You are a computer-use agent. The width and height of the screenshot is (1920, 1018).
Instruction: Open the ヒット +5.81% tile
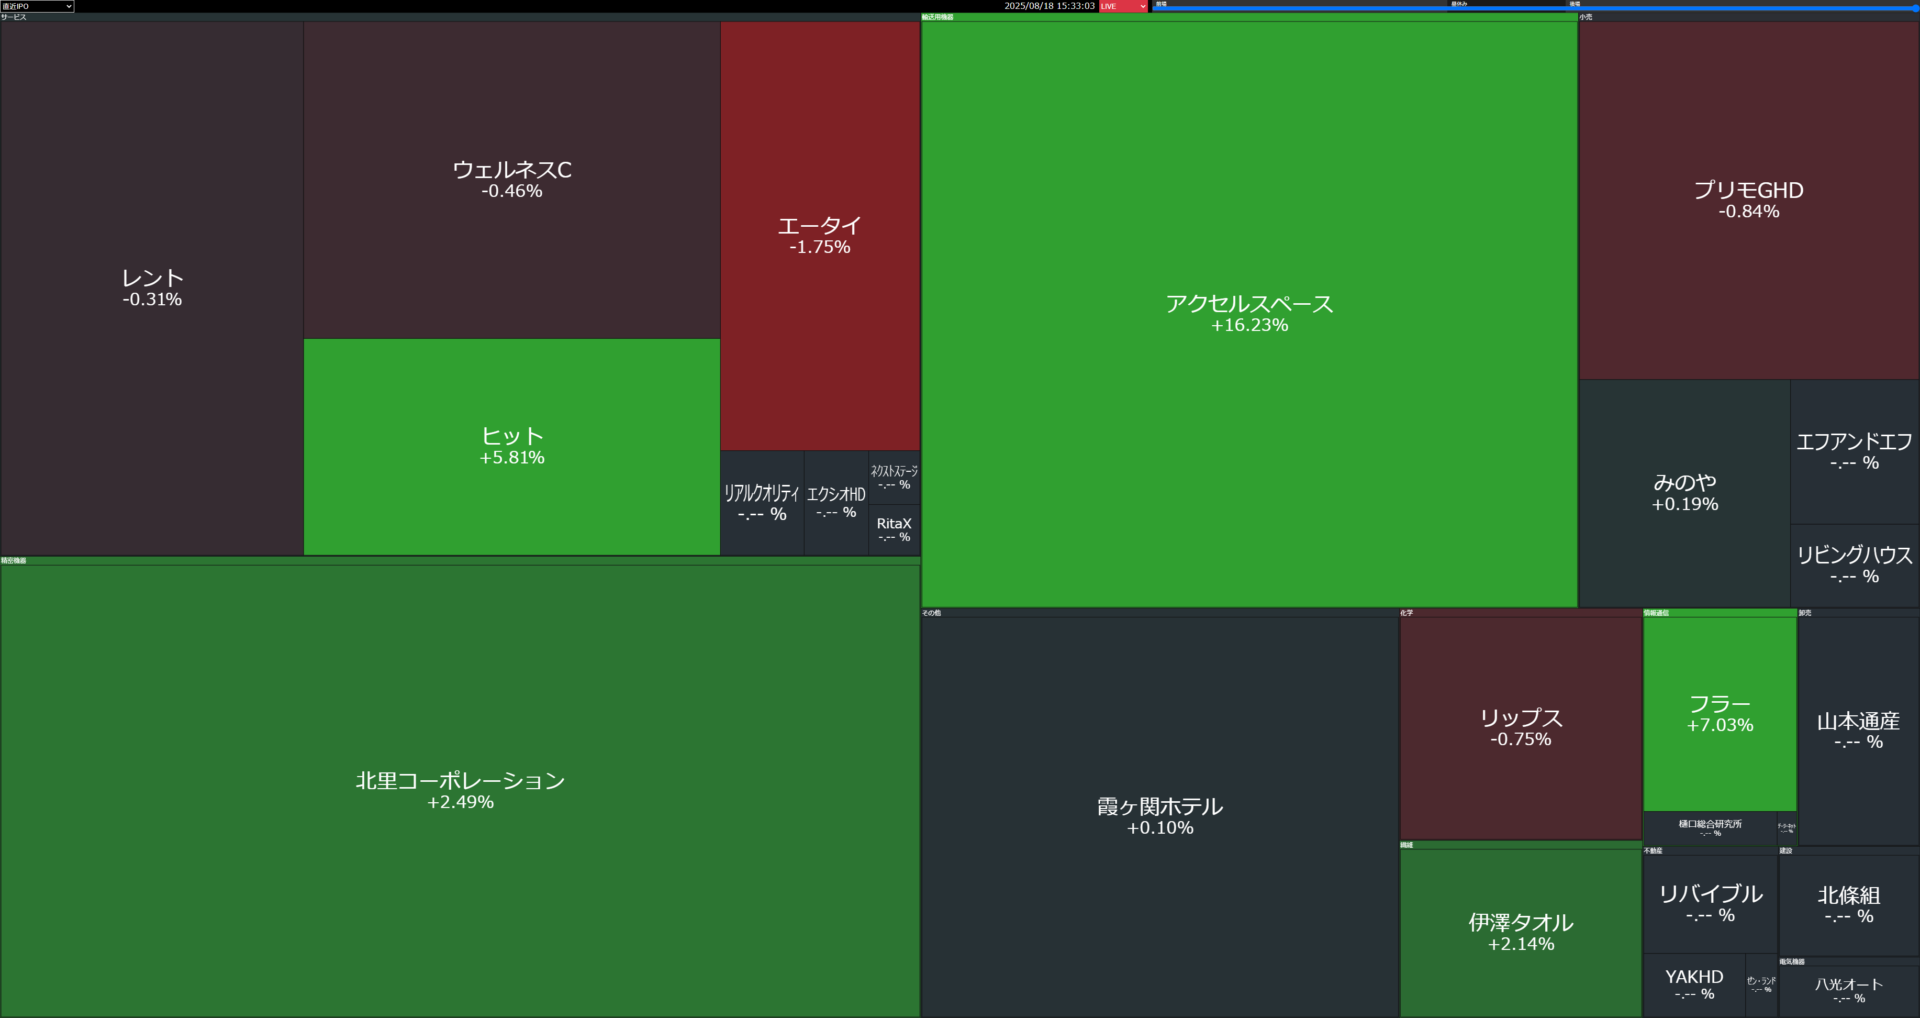click(512, 447)
